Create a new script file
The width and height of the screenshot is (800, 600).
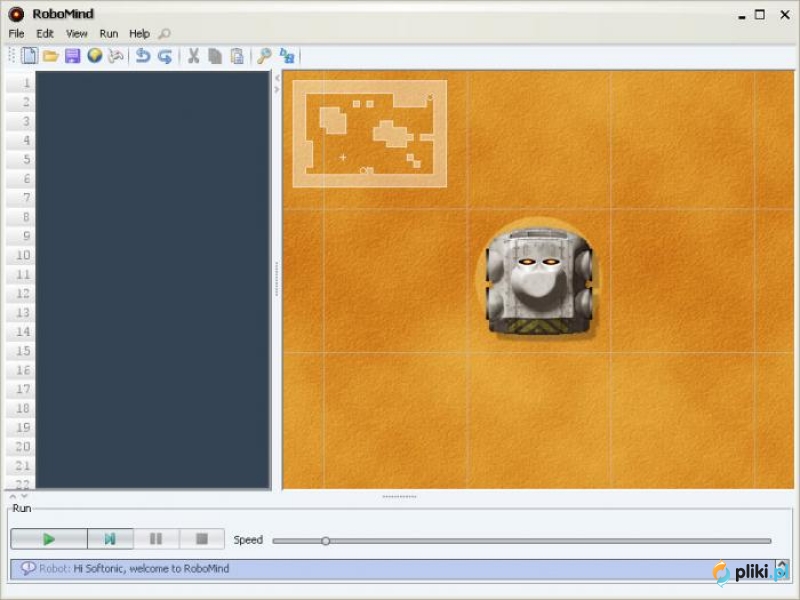[x=30, y=56]
